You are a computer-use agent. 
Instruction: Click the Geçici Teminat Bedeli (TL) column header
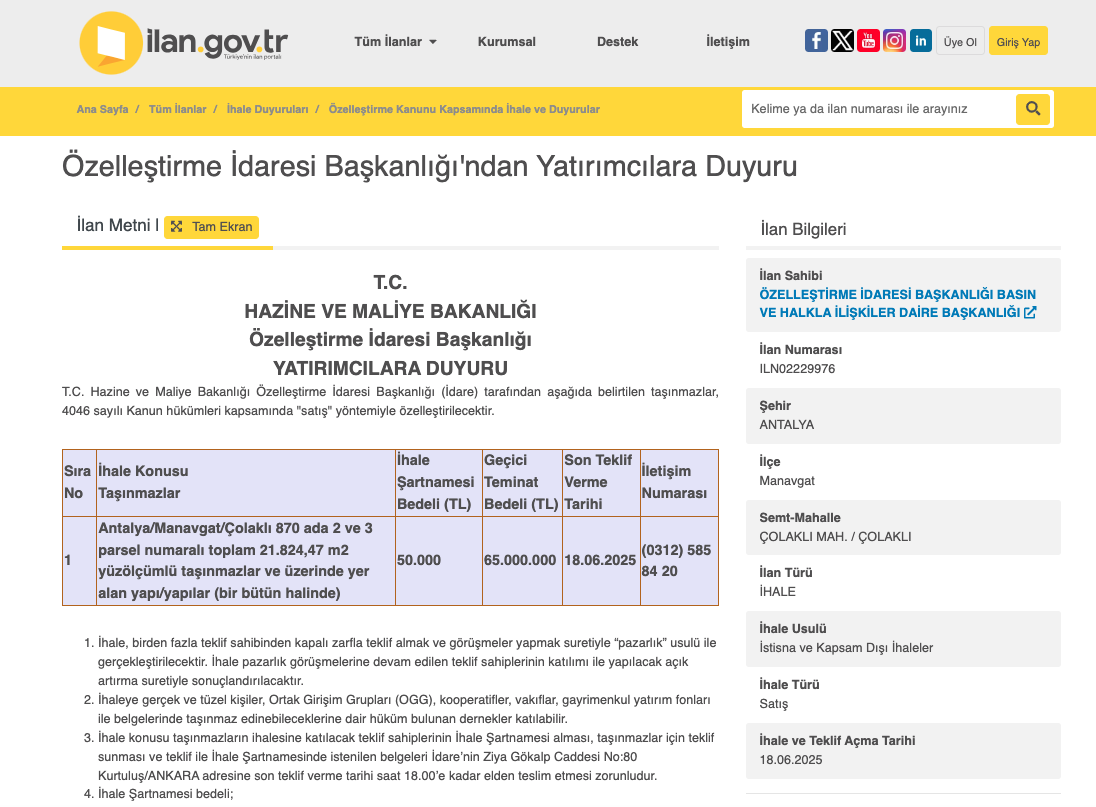[521, 482]
